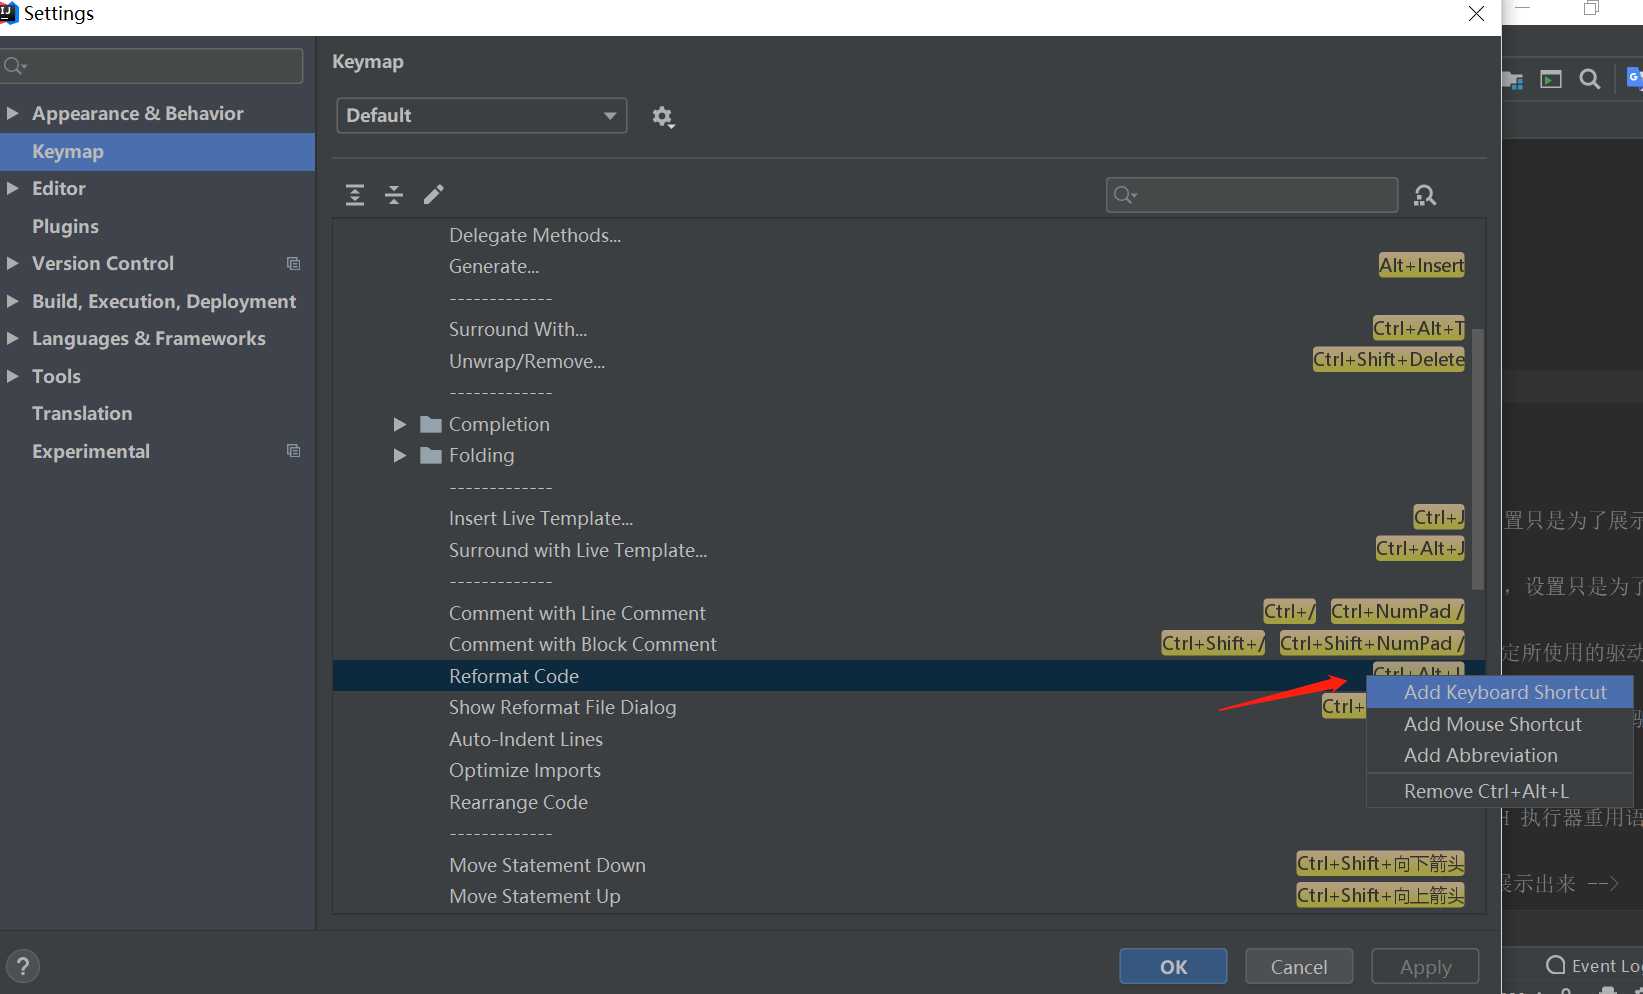Expand Version Control settings arrow
Viewport: 1643px width, 994px height.
coord(12,264)
